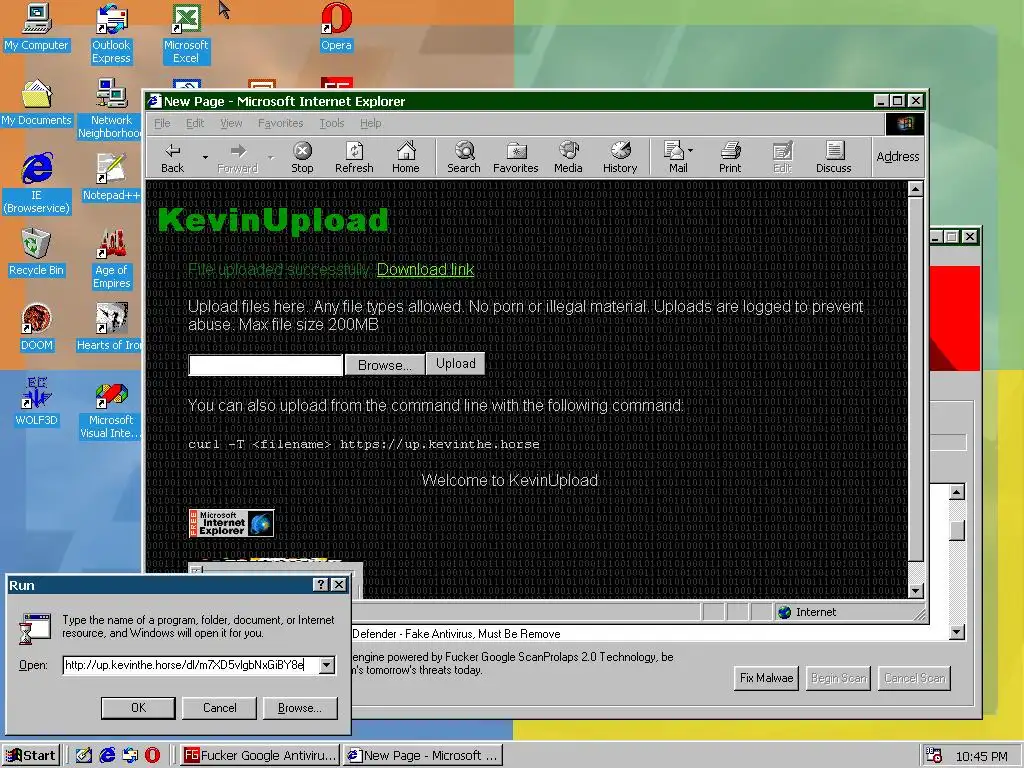
Task: Open the Run dialog's Open history dropdown
Action: click(327, 665)
